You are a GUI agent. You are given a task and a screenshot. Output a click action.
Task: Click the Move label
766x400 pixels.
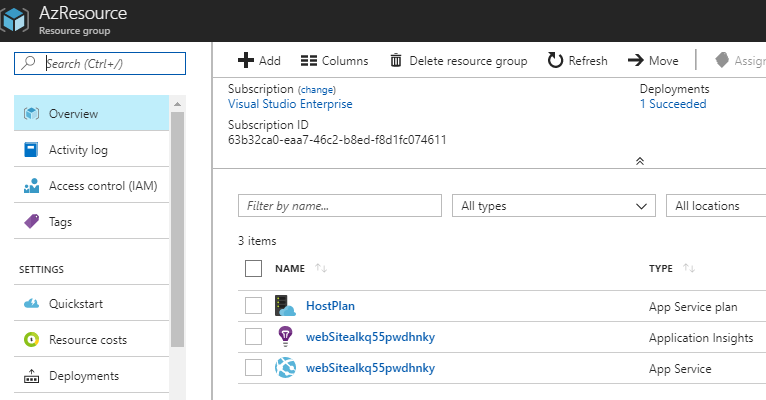663,61
